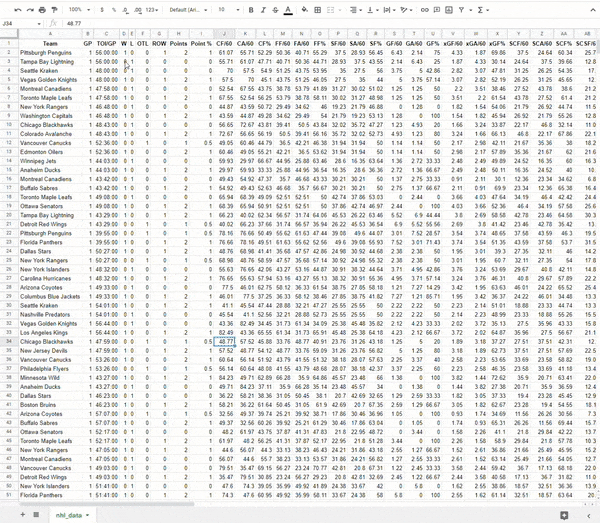Redo the last undone action
The height and width of the screenshot is (523, 600).
[30, 10]
